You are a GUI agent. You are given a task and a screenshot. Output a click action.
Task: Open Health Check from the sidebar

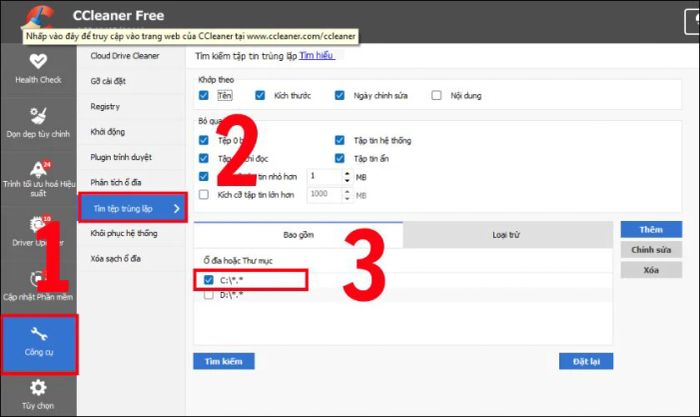coord(38,70)
